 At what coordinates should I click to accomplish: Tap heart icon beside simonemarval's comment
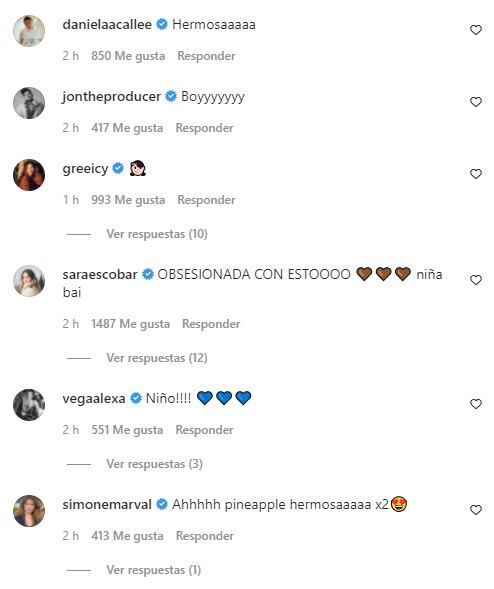click(x=476, y=510)
